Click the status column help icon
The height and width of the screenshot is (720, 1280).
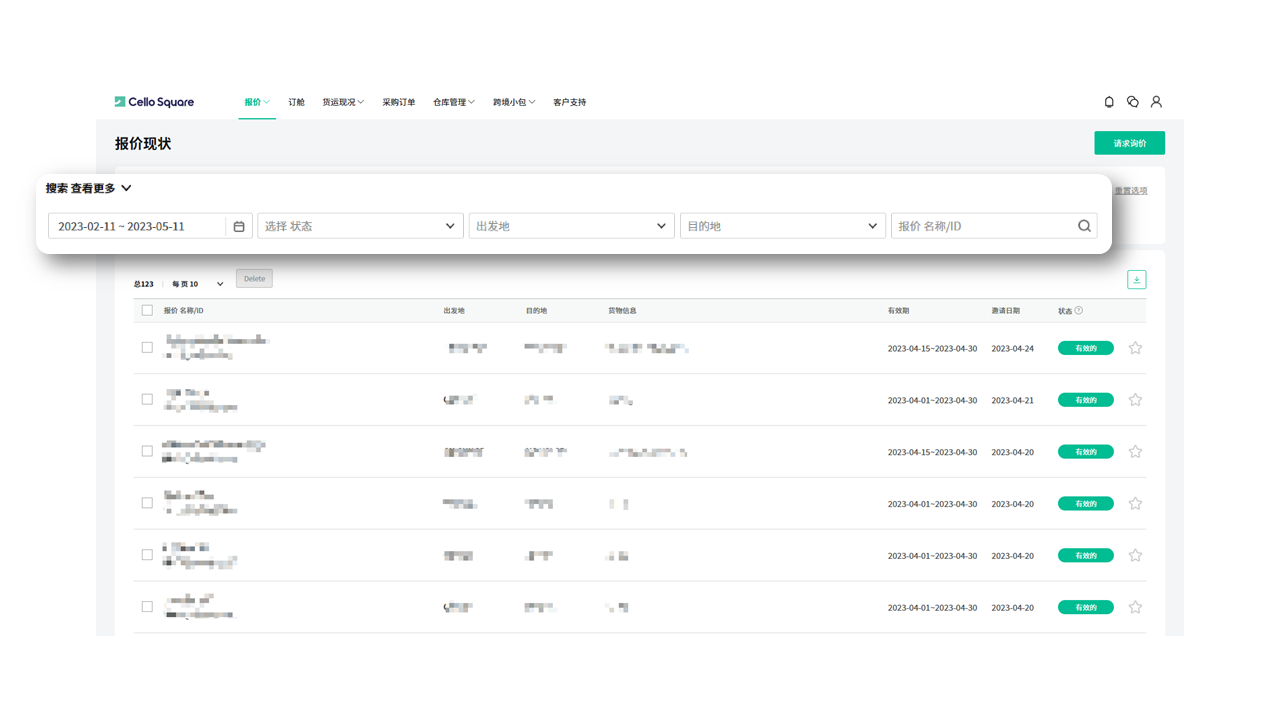click(x=1078, y=311)
